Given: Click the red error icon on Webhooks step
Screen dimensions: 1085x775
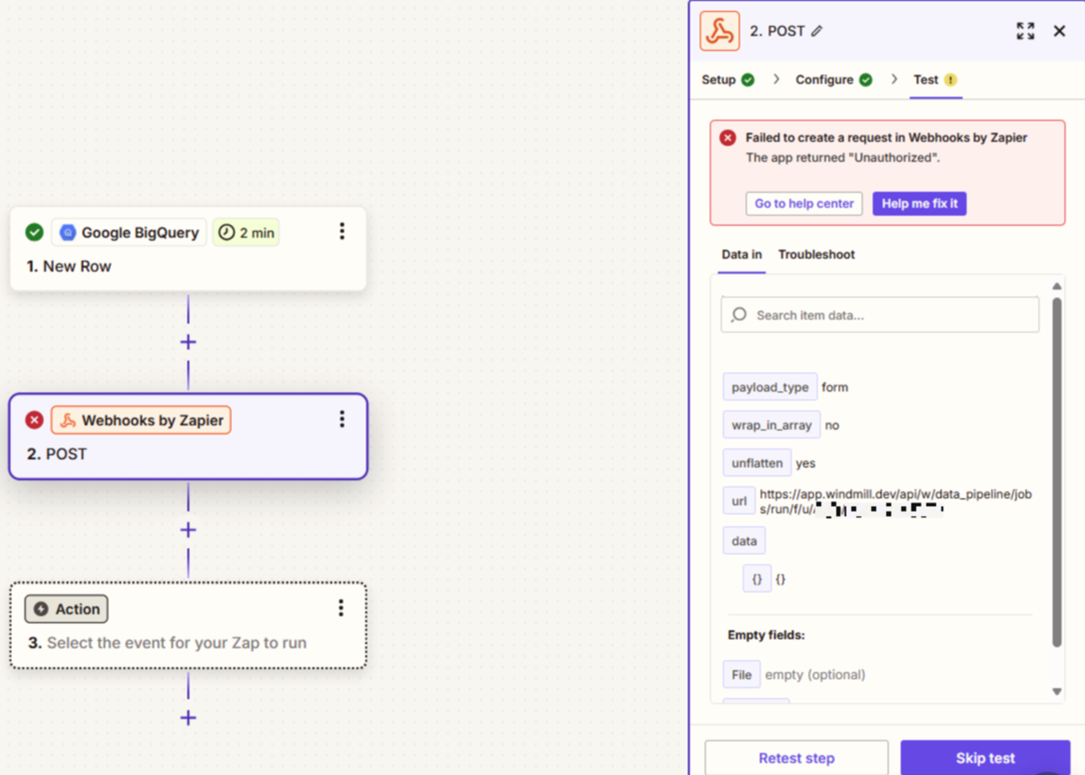Looking at the screenshot, I should (34, 420).
